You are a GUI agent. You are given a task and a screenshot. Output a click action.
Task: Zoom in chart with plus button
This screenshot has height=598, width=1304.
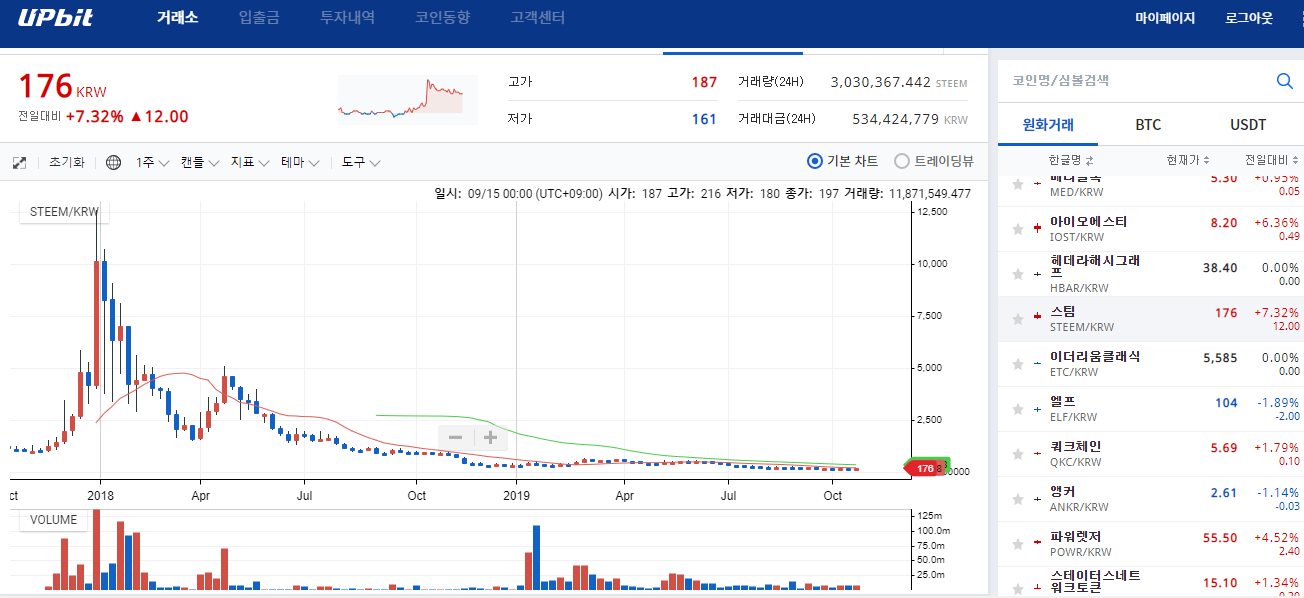point(490,437)
